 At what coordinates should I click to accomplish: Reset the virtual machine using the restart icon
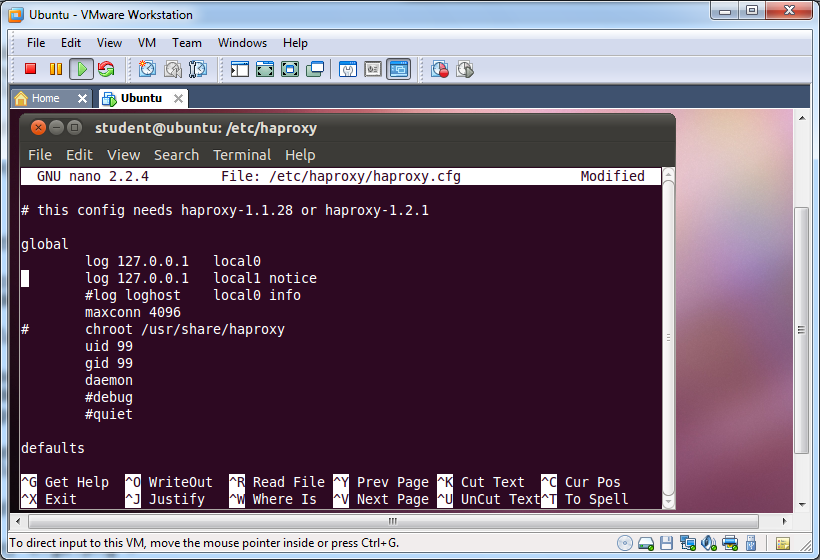(x=105, y=69)
